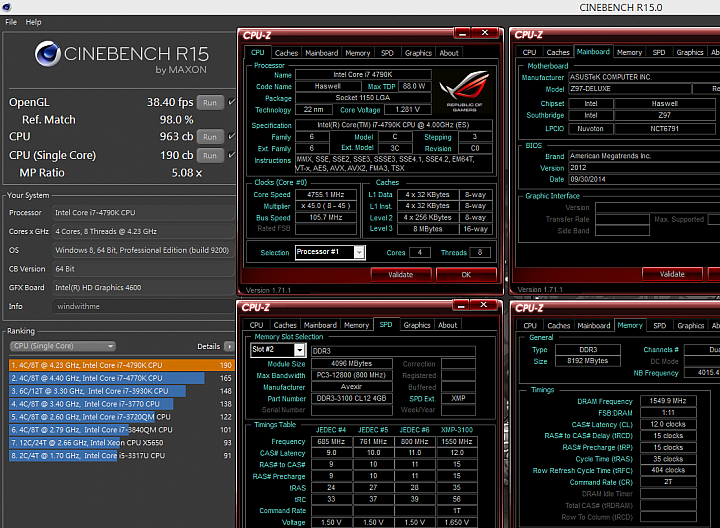Toggle the CPU test checkbox
The image size is (720, 528).
coord(231,136)
